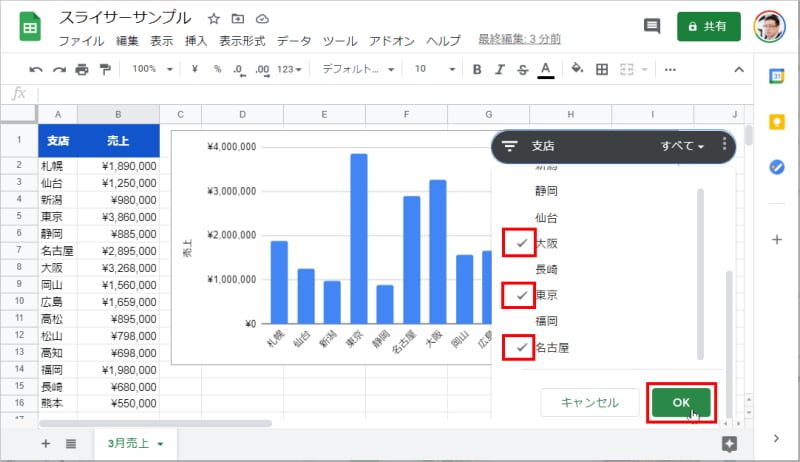
Task: Click the slicer list scrollbar
Action: [x=701, y=274]
